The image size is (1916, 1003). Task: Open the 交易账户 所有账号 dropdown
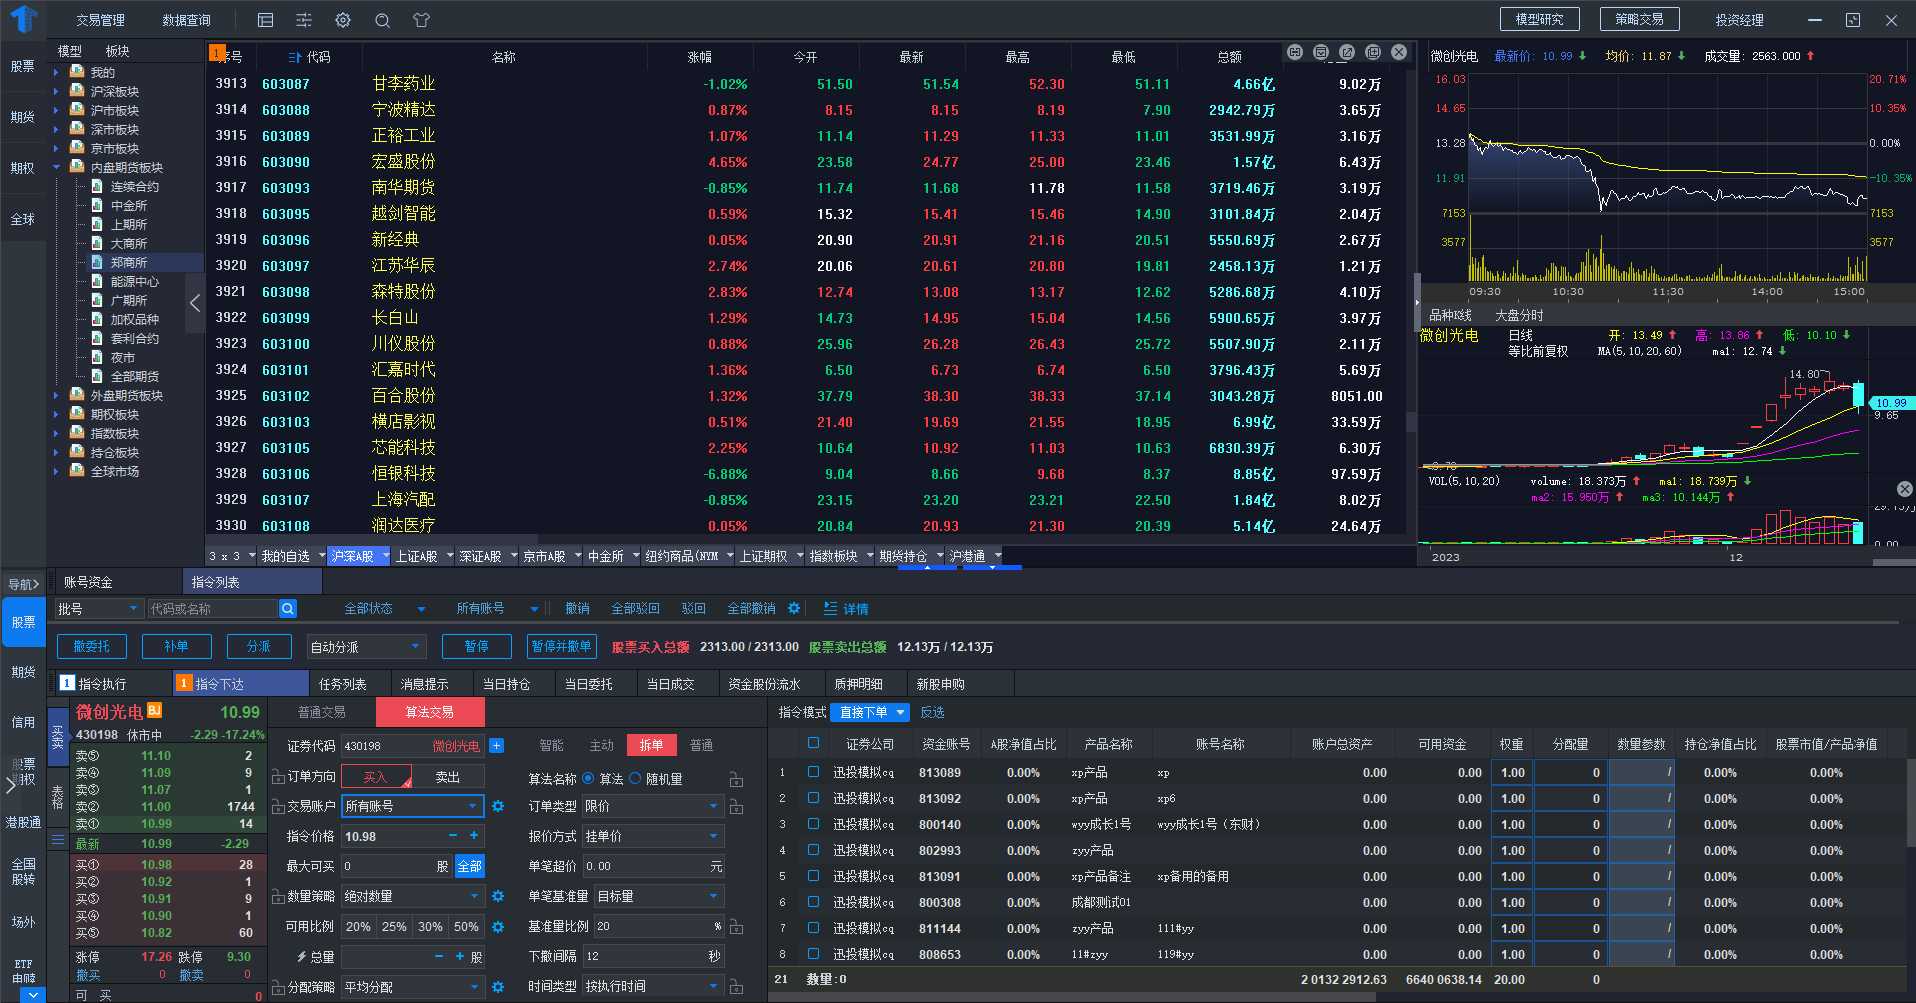coord(412,806)
